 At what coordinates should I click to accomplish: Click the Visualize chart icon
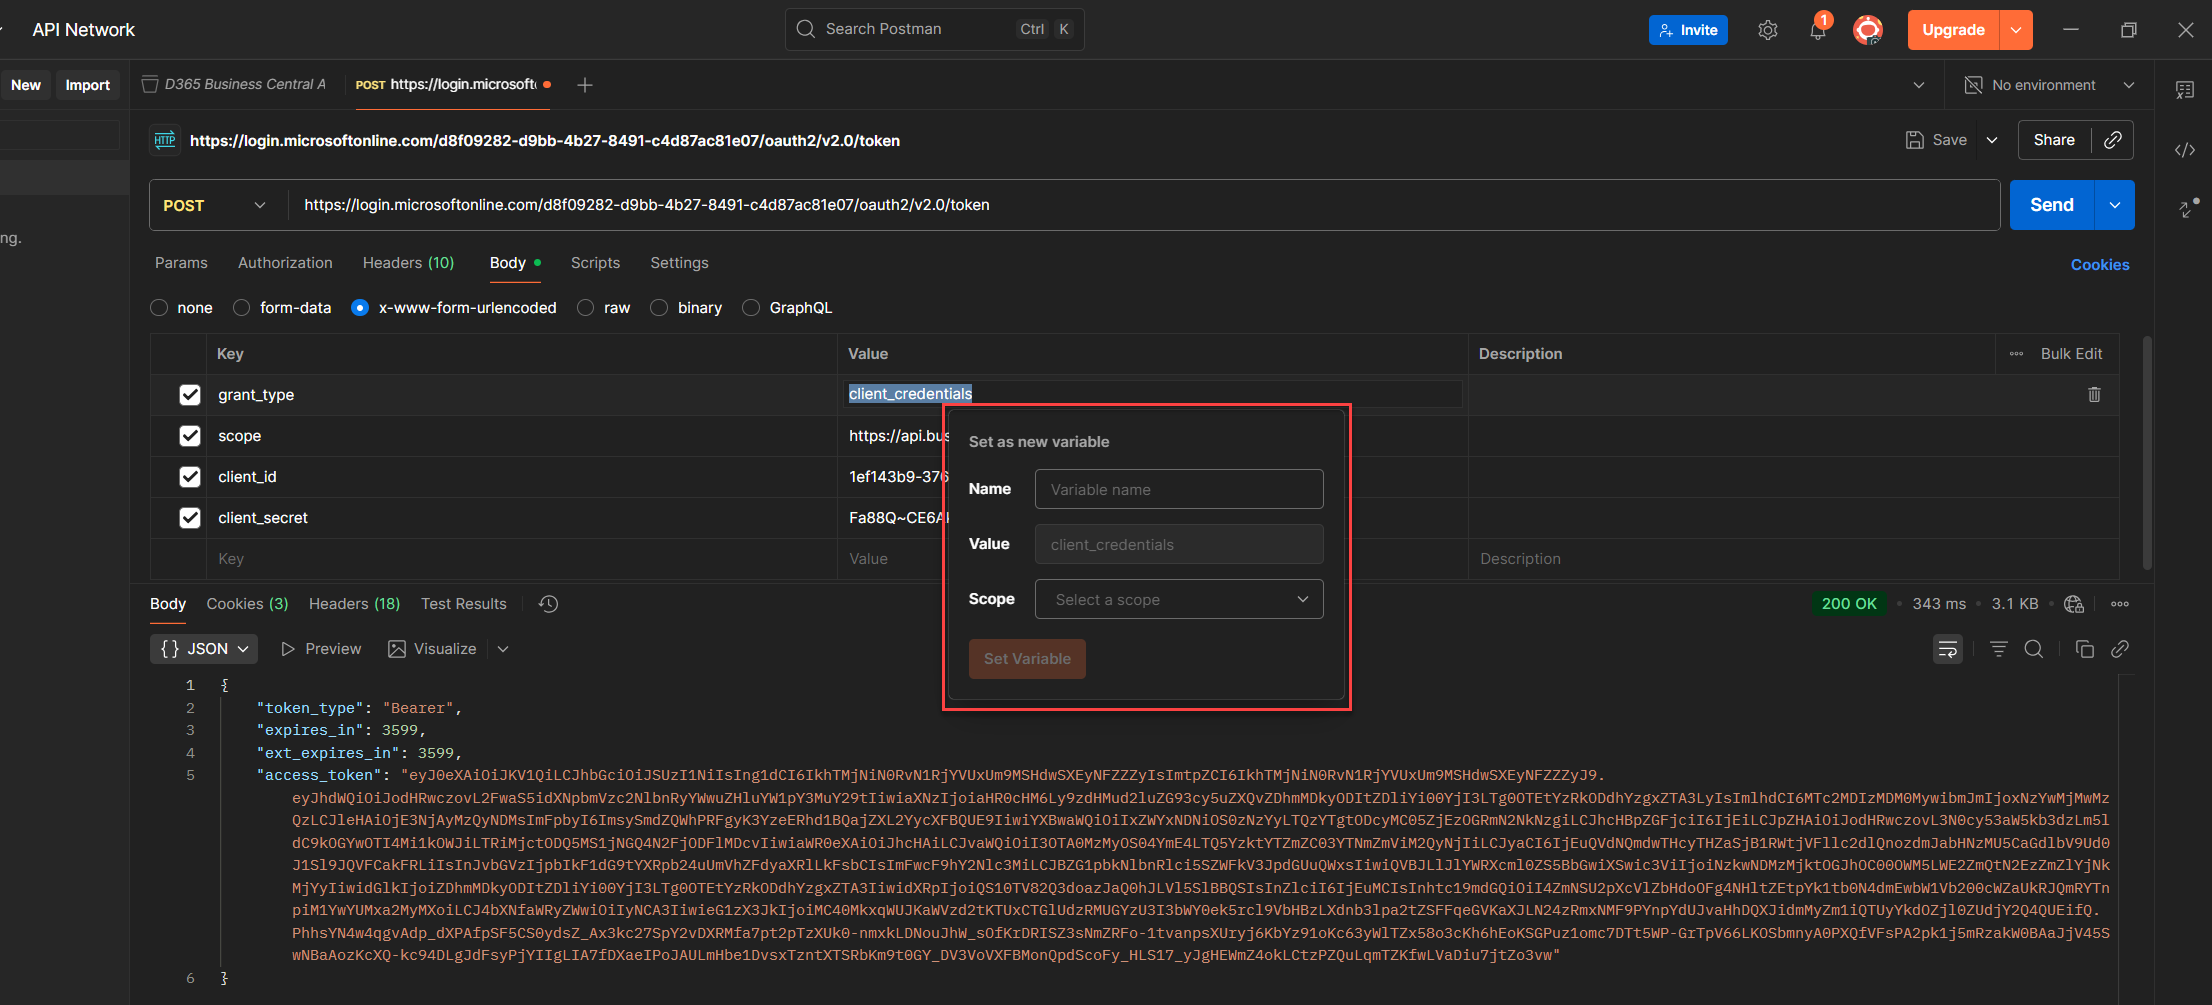click(x=397, y=649)
